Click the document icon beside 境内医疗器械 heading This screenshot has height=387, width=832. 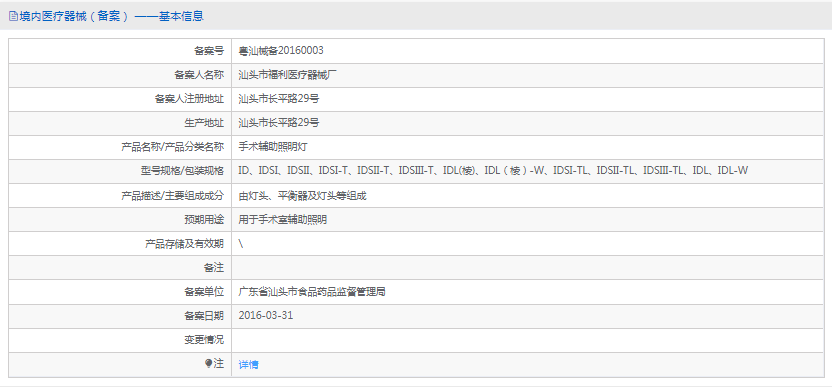coord(13,16)
